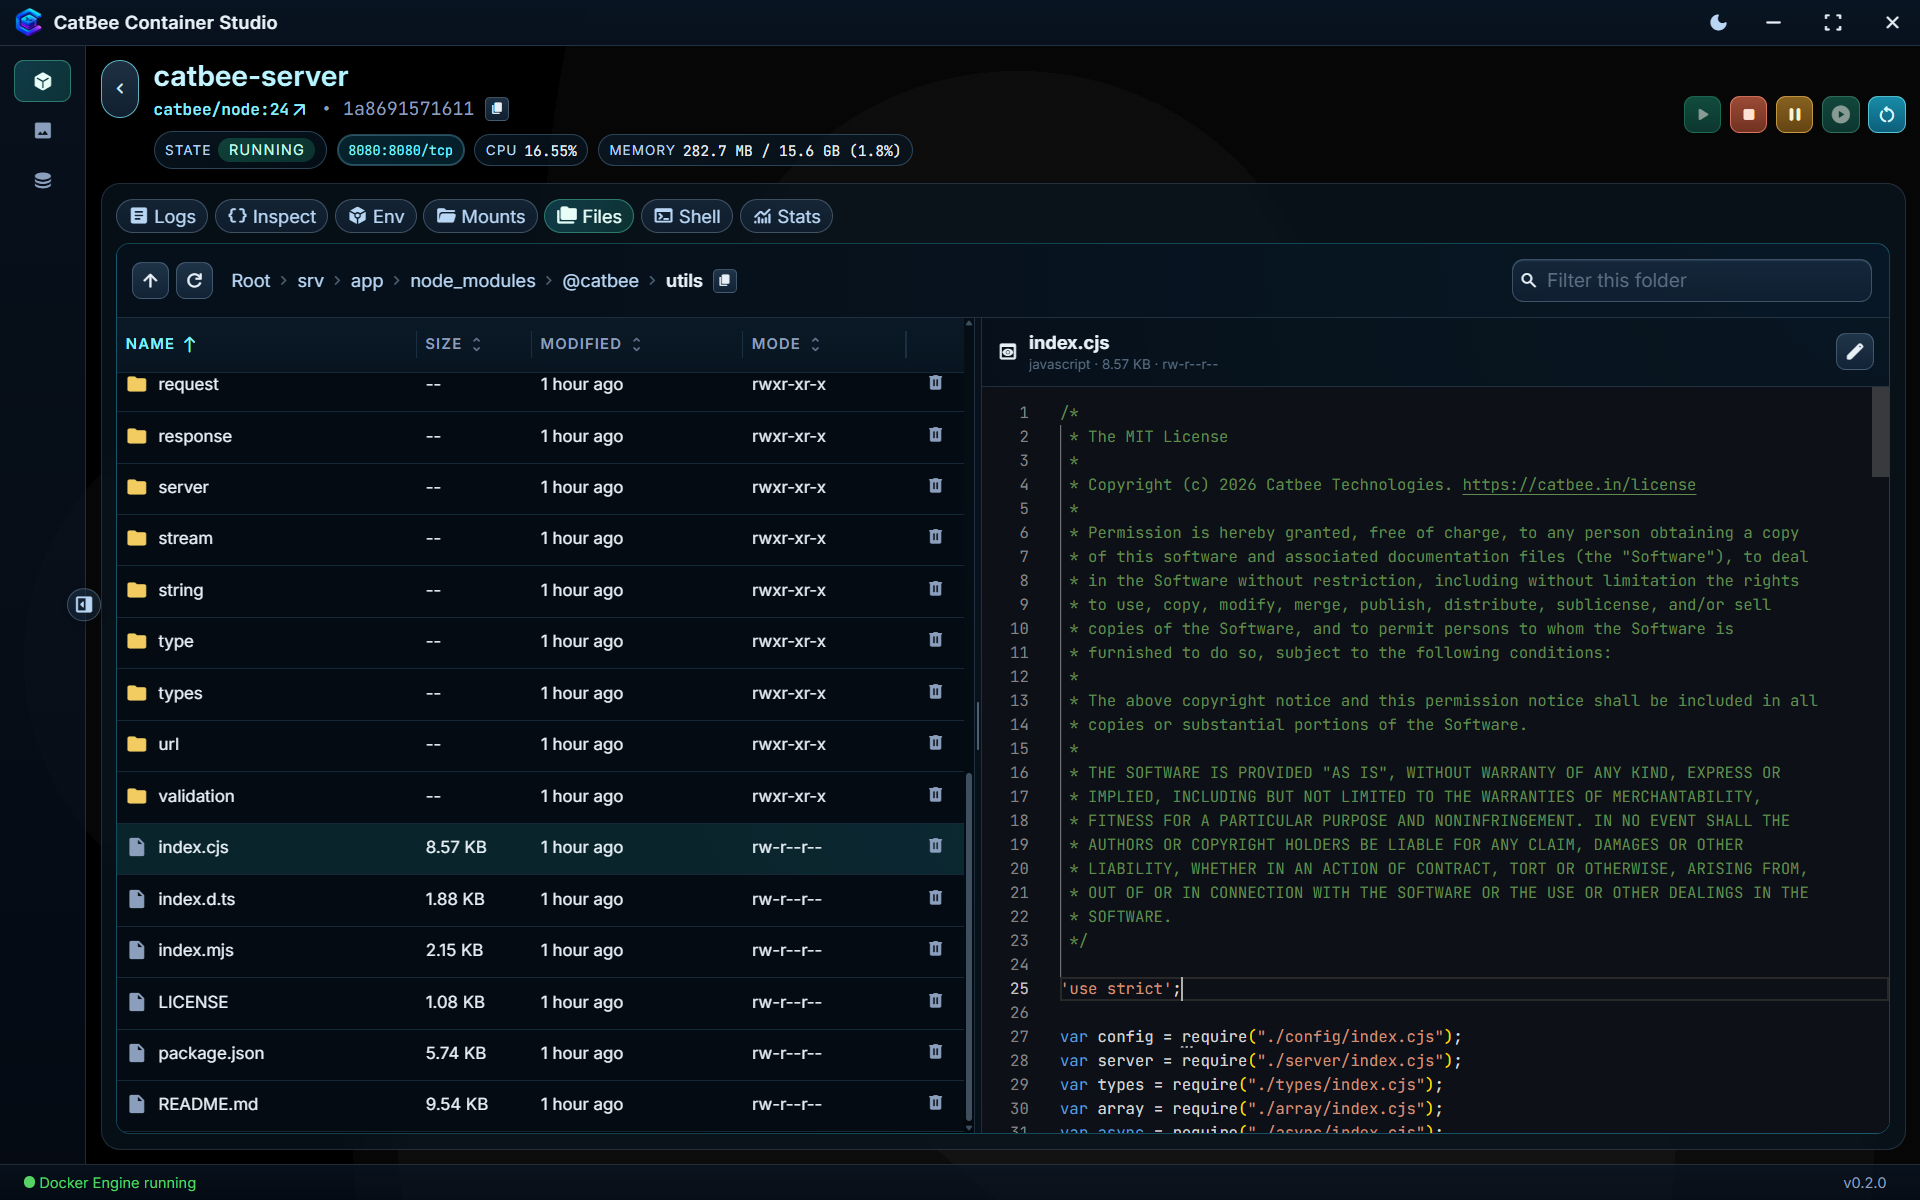Pause the container using orange pause icon

1794,115
